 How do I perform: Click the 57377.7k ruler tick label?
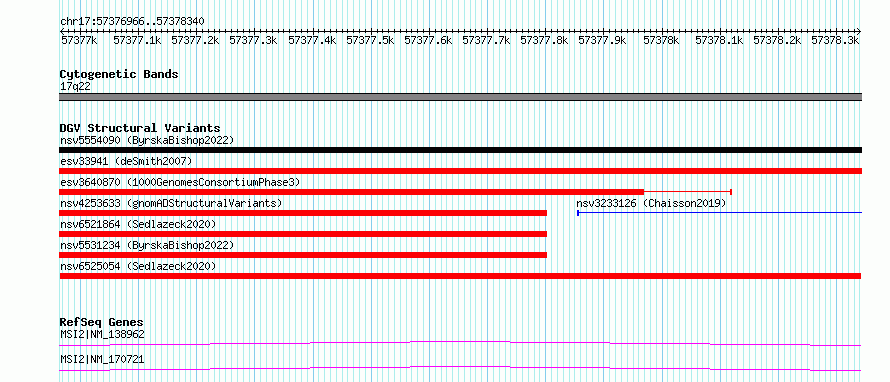(486, 40)
